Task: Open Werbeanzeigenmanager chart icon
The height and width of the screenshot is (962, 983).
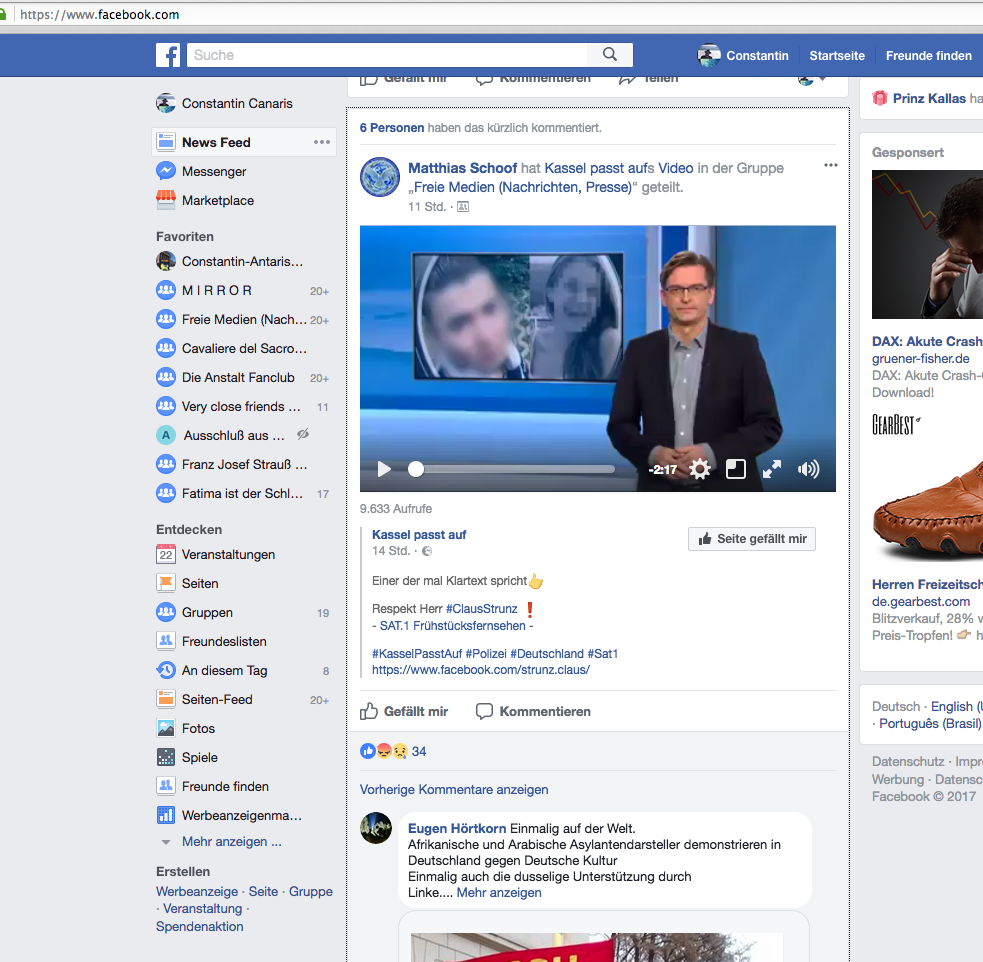Action: [166, 815]
